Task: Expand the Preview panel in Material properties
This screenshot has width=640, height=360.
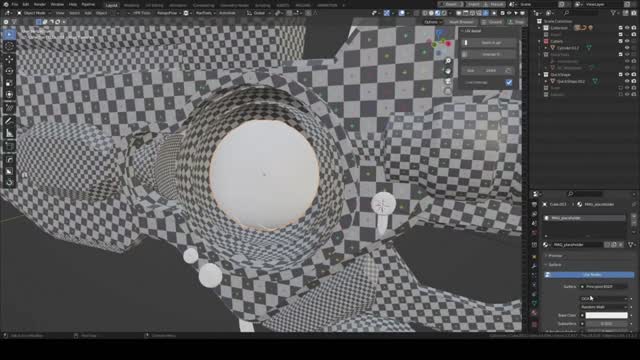Action: 555,256
